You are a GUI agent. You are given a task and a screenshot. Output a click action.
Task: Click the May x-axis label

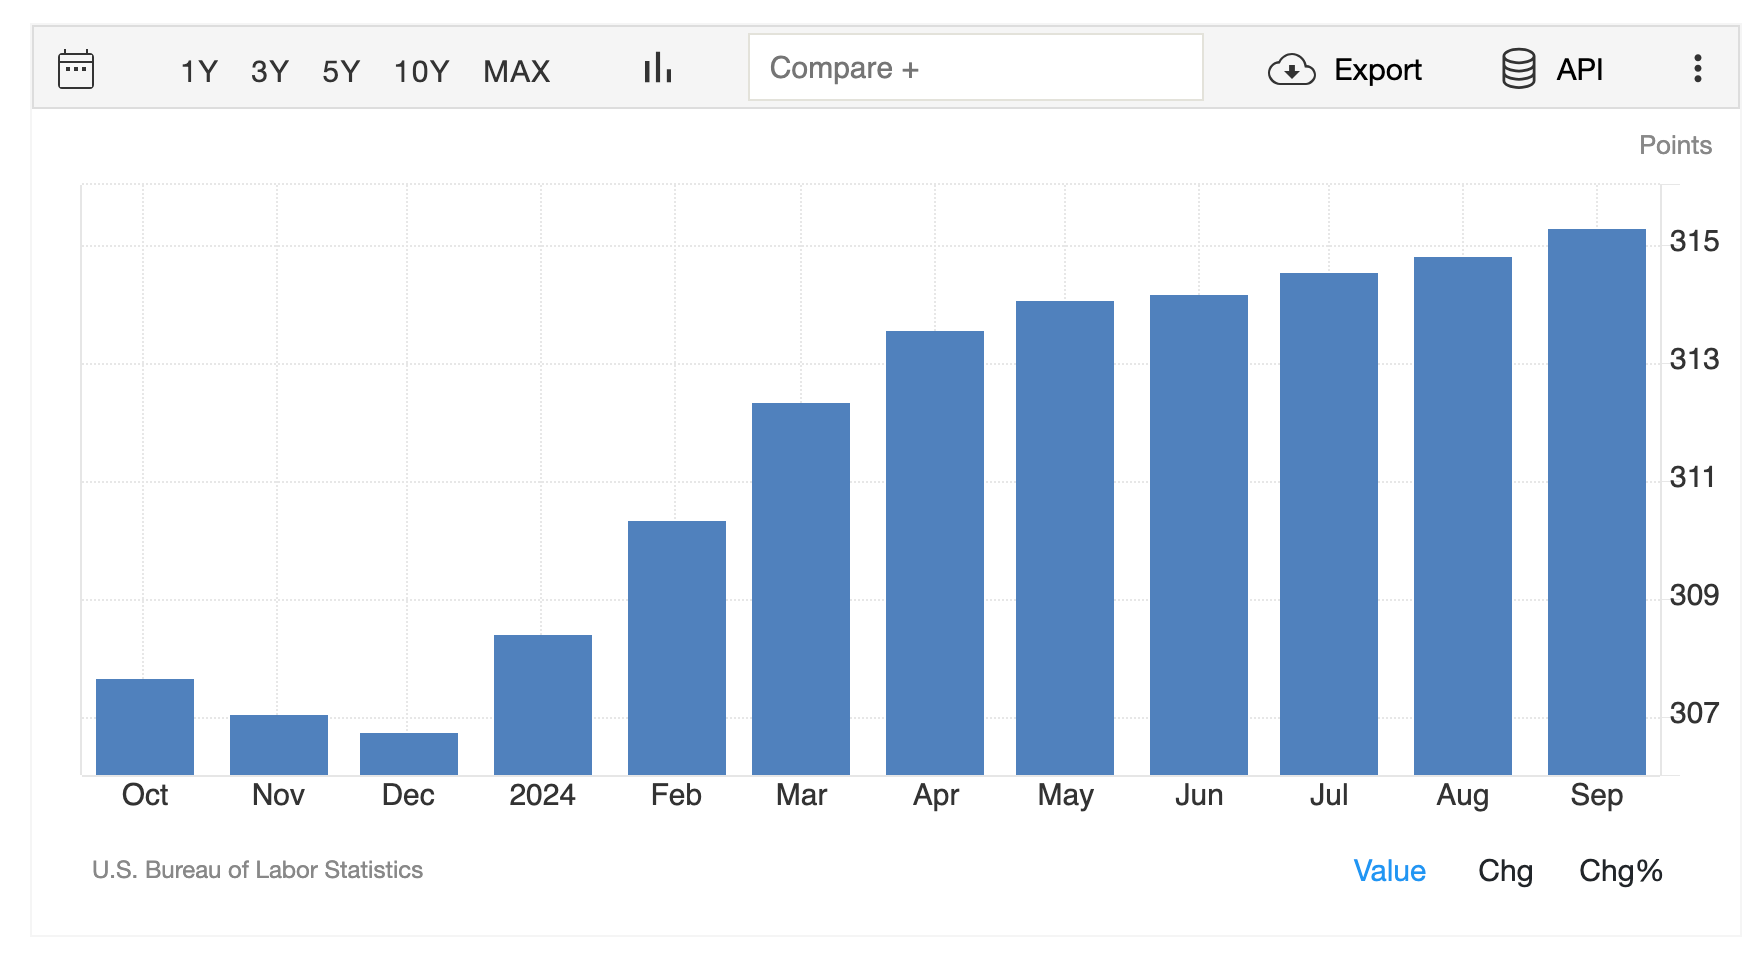point(1065,795)
